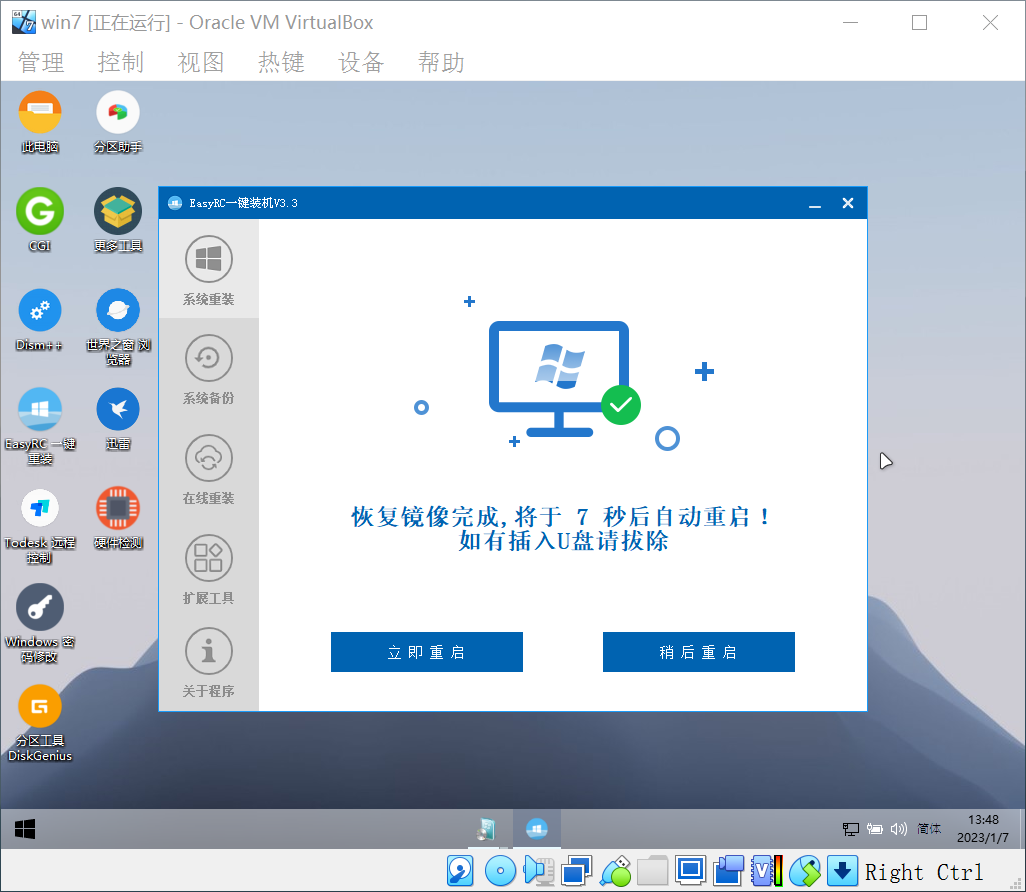Click the 稍后重启 button
This screenshot has height=892, width=1026.
tap(699, 652)
